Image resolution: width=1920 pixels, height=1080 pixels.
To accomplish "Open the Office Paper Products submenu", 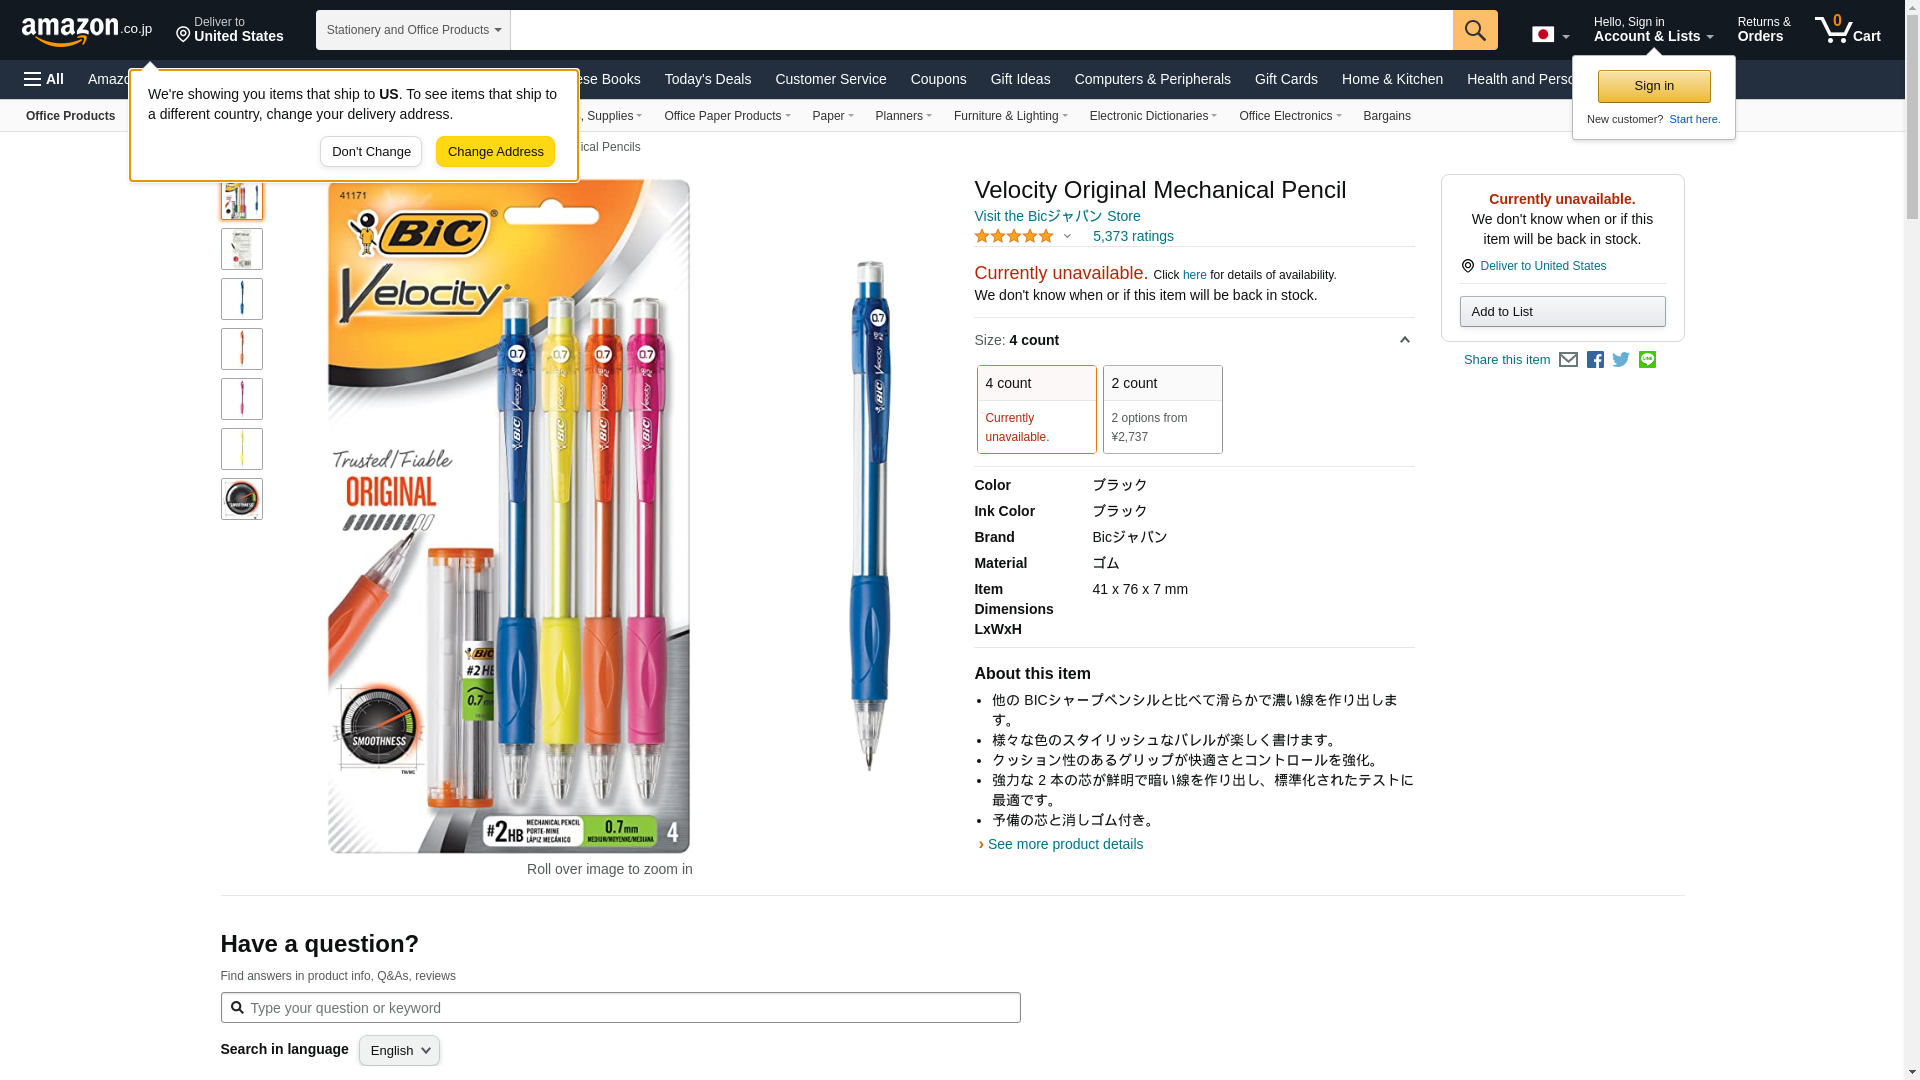I will tap(727, 116).
